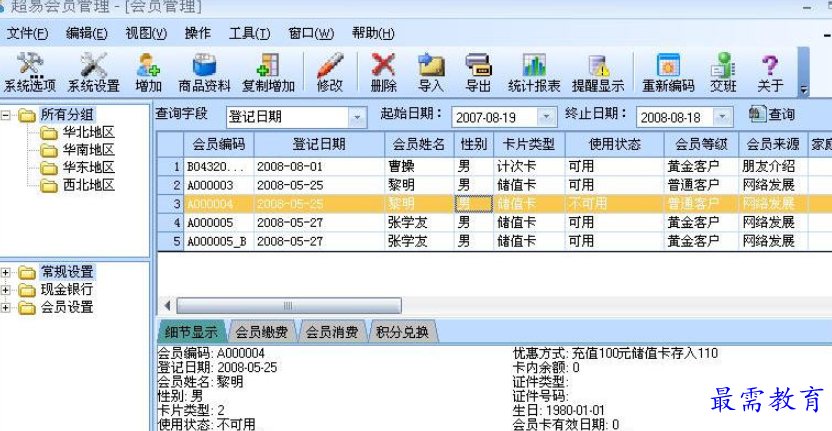
Task: Switch to the 会员缴费 tab
Action: pyautogui.click(x=262, y=332)
